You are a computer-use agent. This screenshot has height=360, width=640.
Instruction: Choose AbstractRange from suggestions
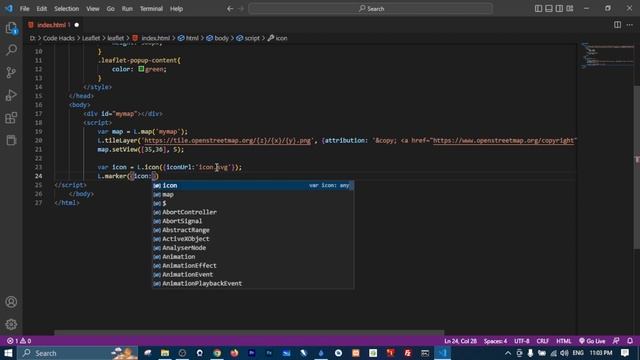pyautogui.click(x=253, y=230)
